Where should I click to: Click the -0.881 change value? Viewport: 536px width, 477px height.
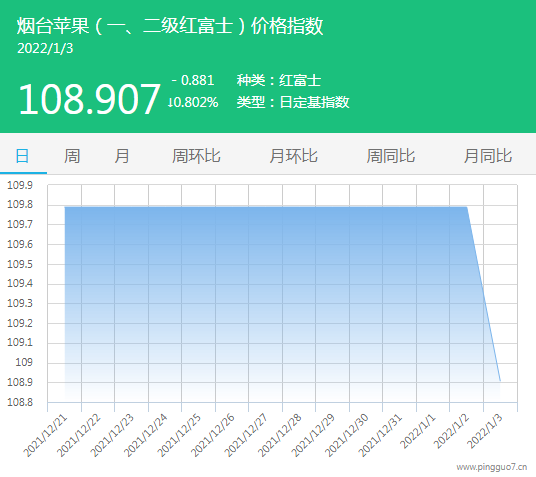click(193, 80)
